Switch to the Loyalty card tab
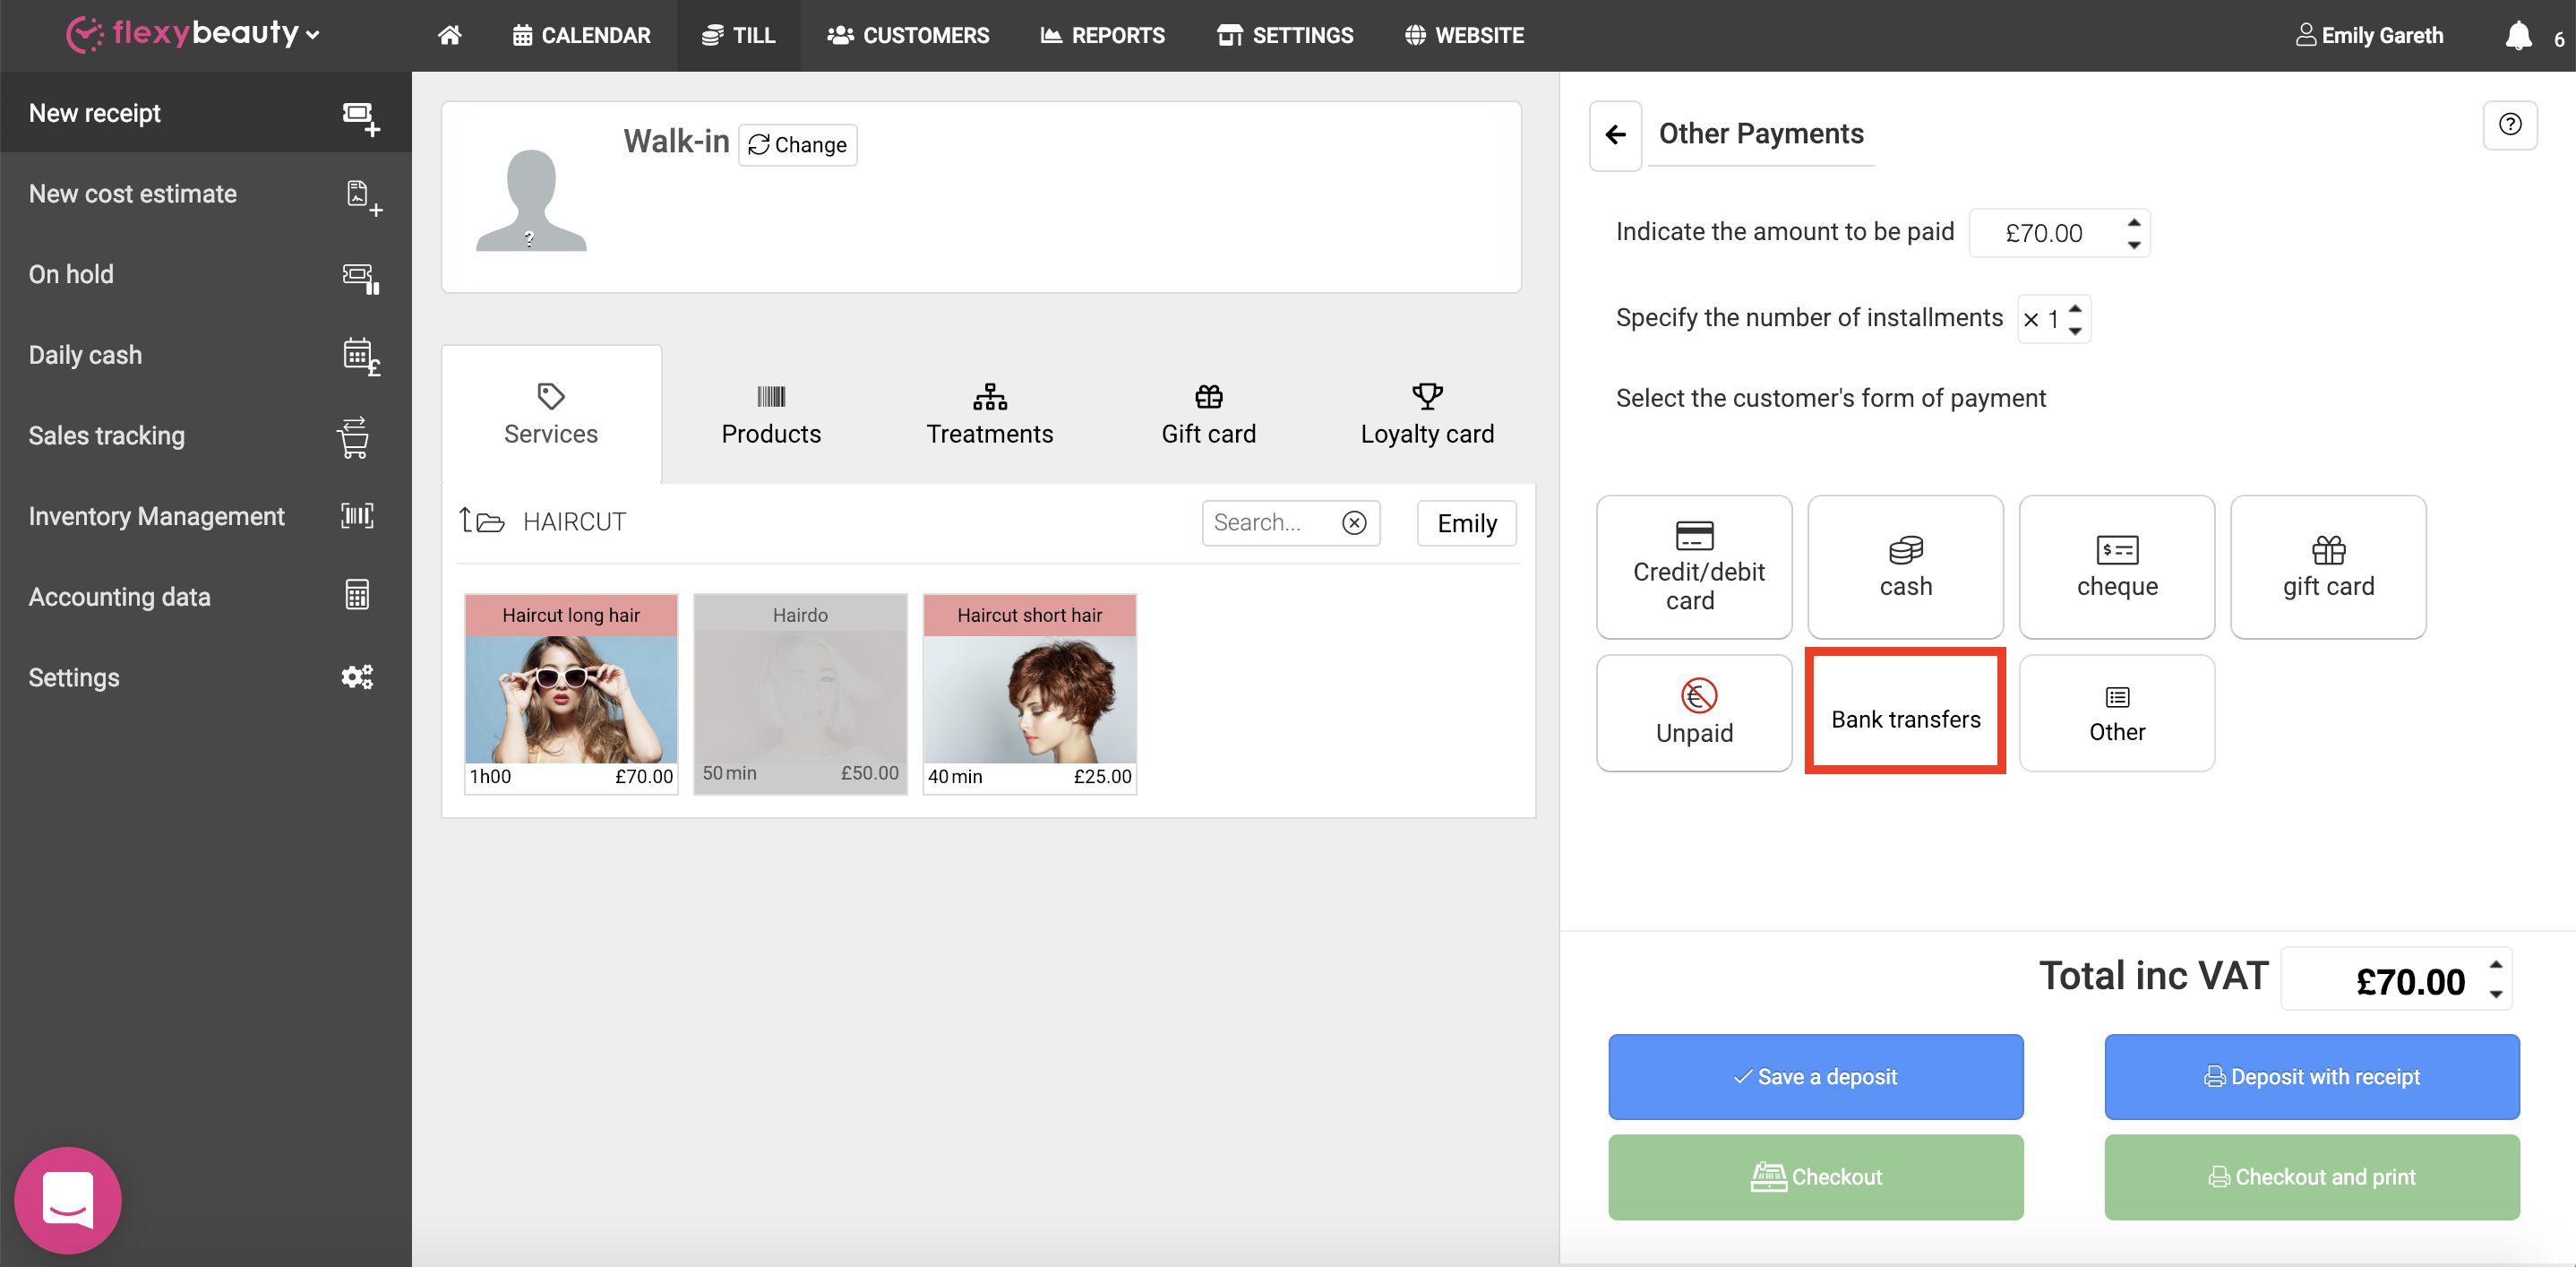 [1427, 414]
